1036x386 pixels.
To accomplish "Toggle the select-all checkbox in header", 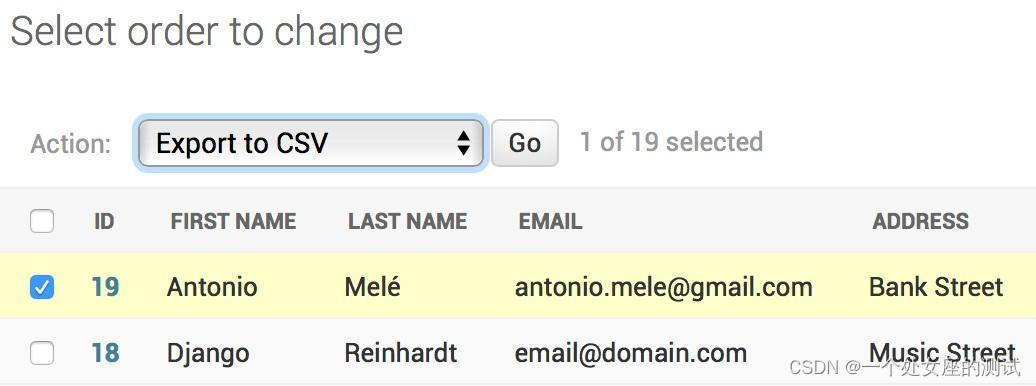I will [x=42, y=221].
